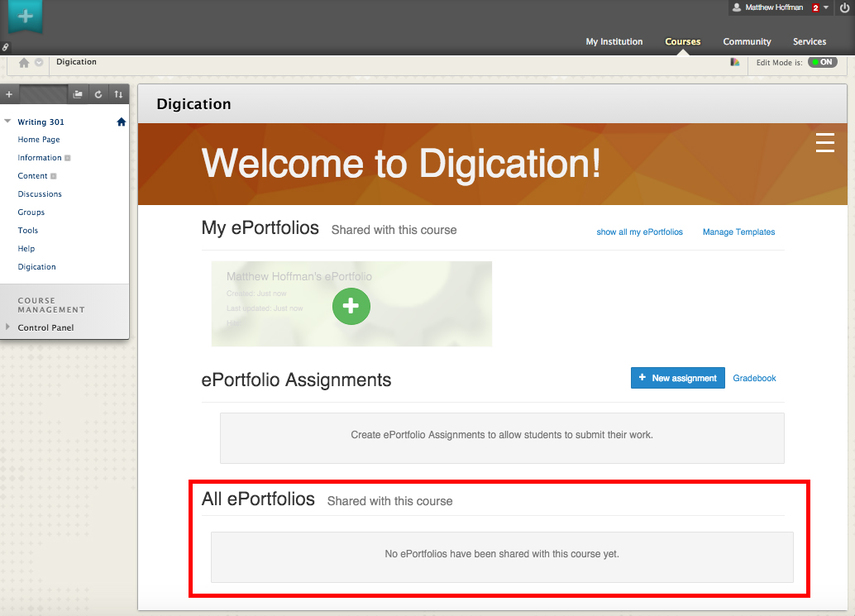Image resolution: width=855 pixels, height=616 pixels.
Task: Click show all my ePortfolios link
Action: [x=639, y=232]
